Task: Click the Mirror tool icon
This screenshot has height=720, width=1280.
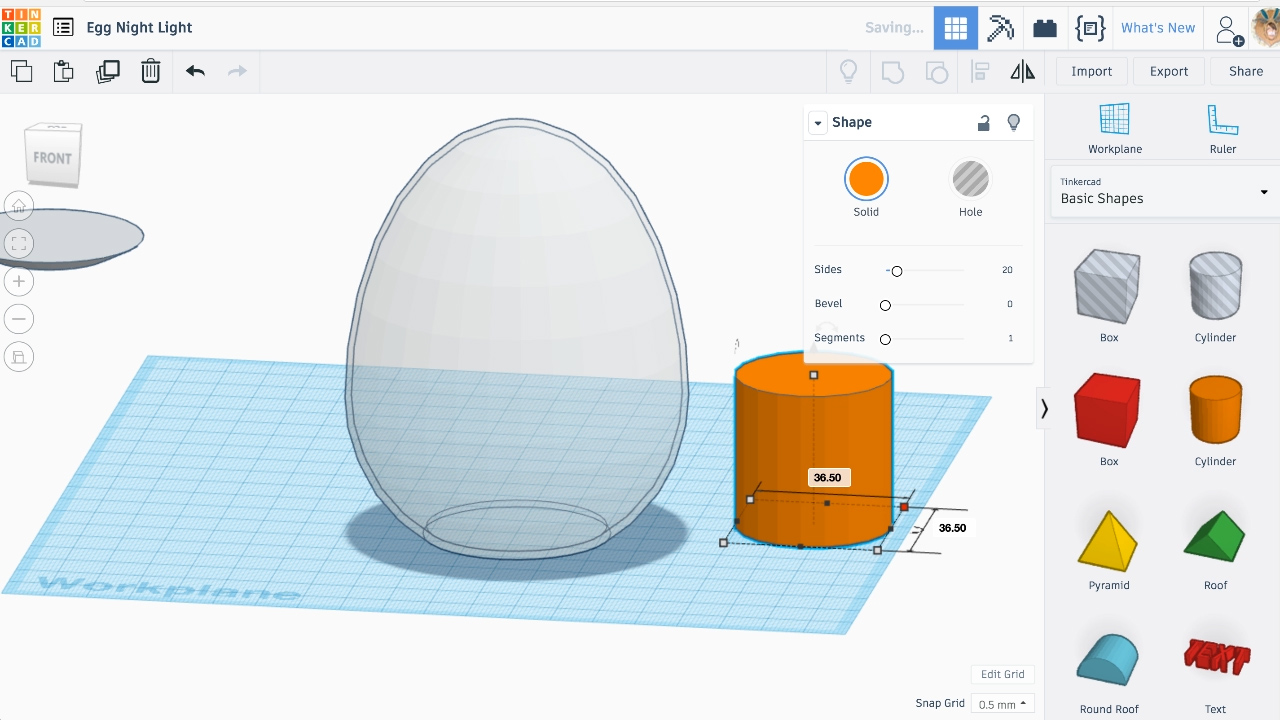Action: coord(1022,71)
